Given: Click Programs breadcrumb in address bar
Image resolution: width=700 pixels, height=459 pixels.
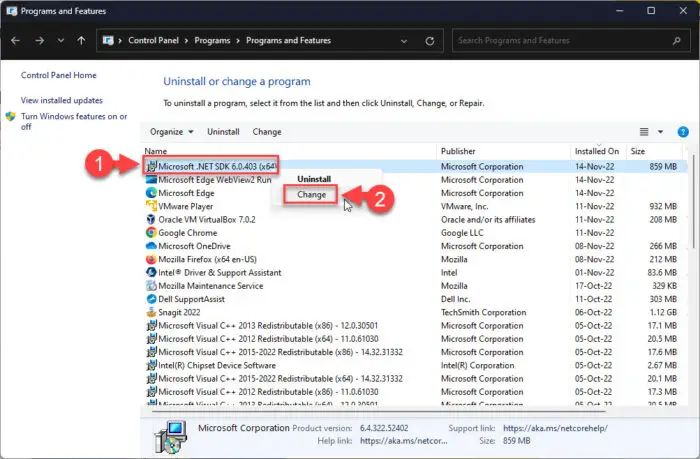Looking at the screenshot, I should [x=212, y=41].
